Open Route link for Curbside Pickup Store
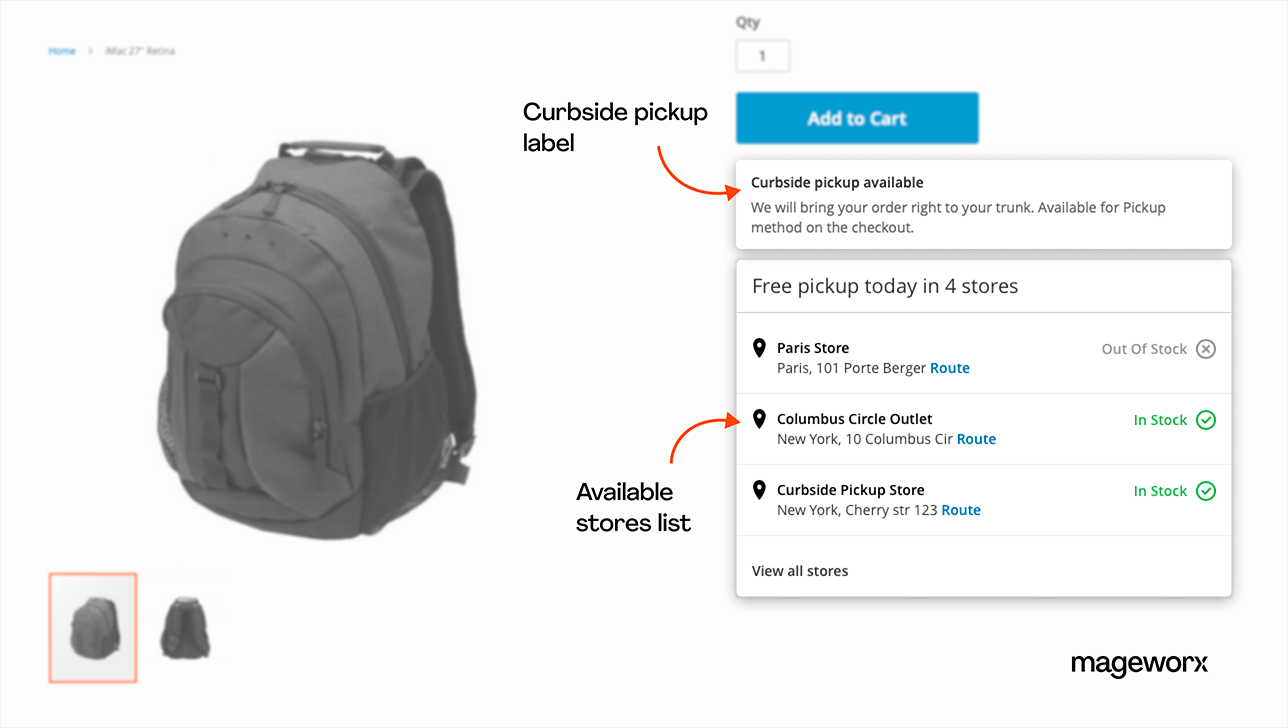The width and height of the screenshot is (1288, 728). (x=960, y=510)
